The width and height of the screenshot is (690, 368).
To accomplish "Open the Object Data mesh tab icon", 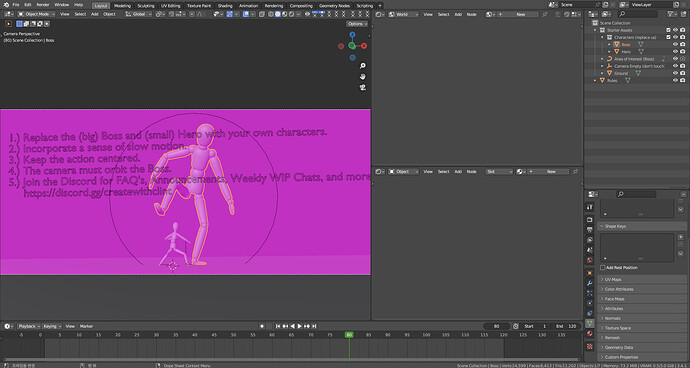I will (590, 324).
